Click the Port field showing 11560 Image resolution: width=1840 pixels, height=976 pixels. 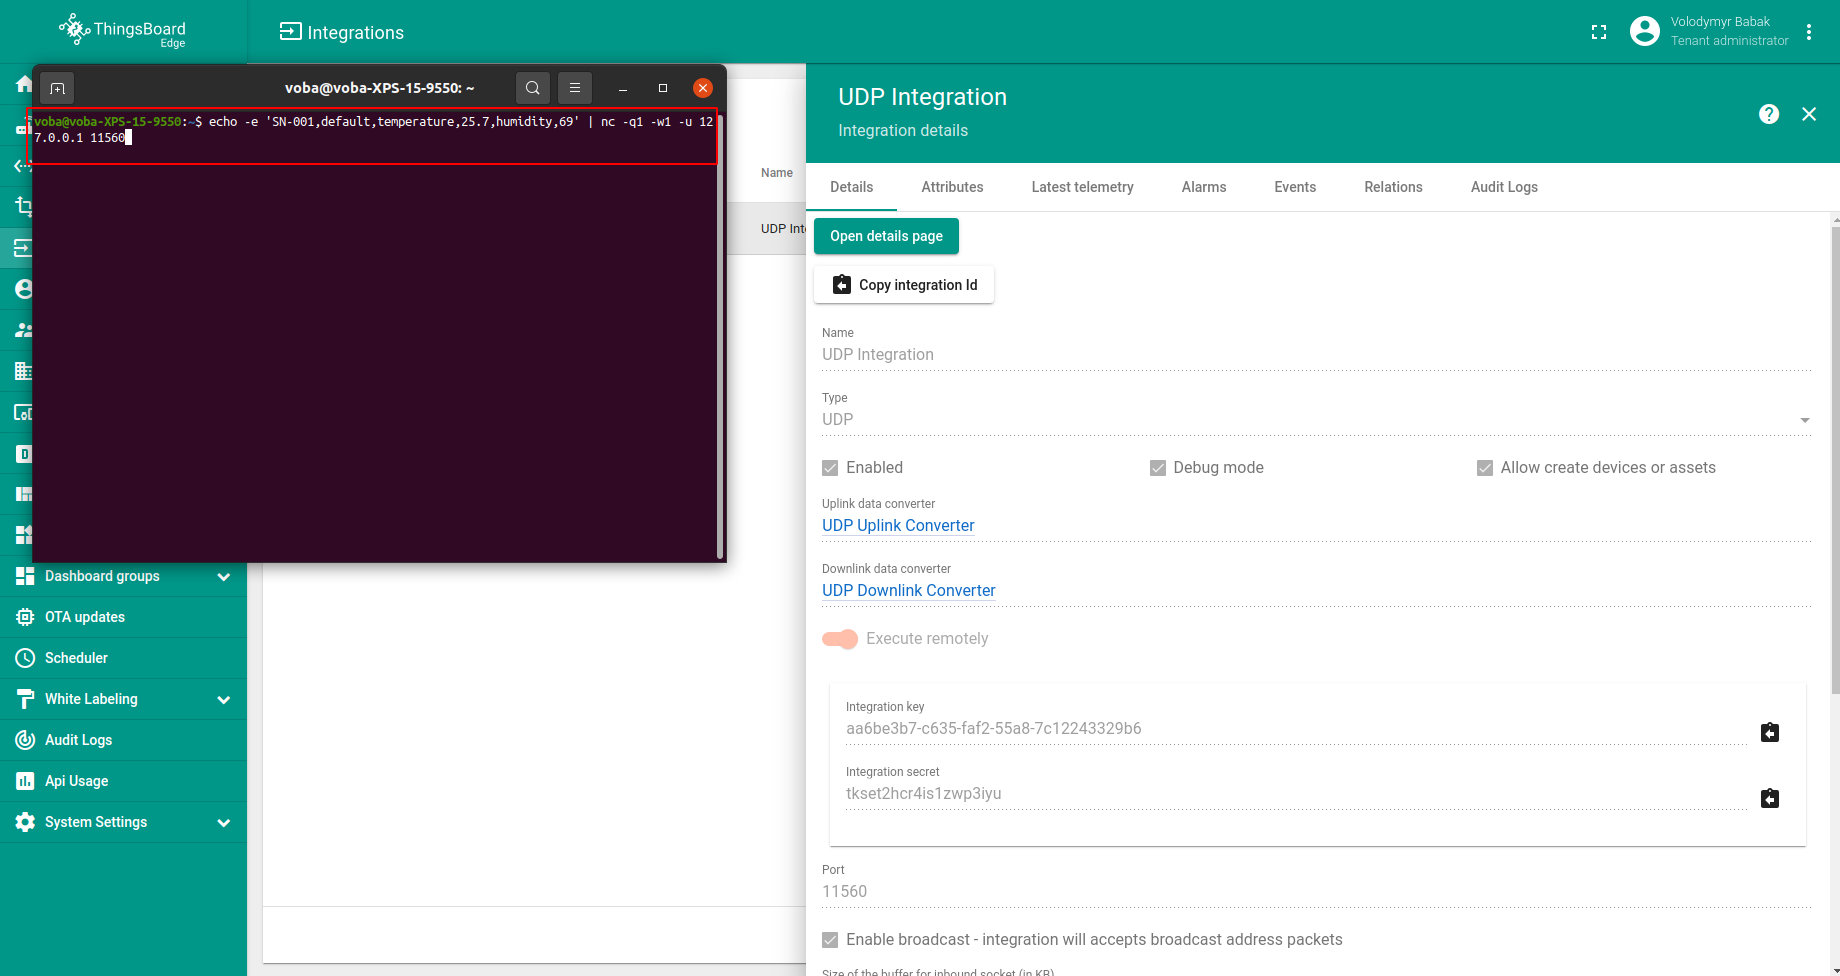[1316, 892]
